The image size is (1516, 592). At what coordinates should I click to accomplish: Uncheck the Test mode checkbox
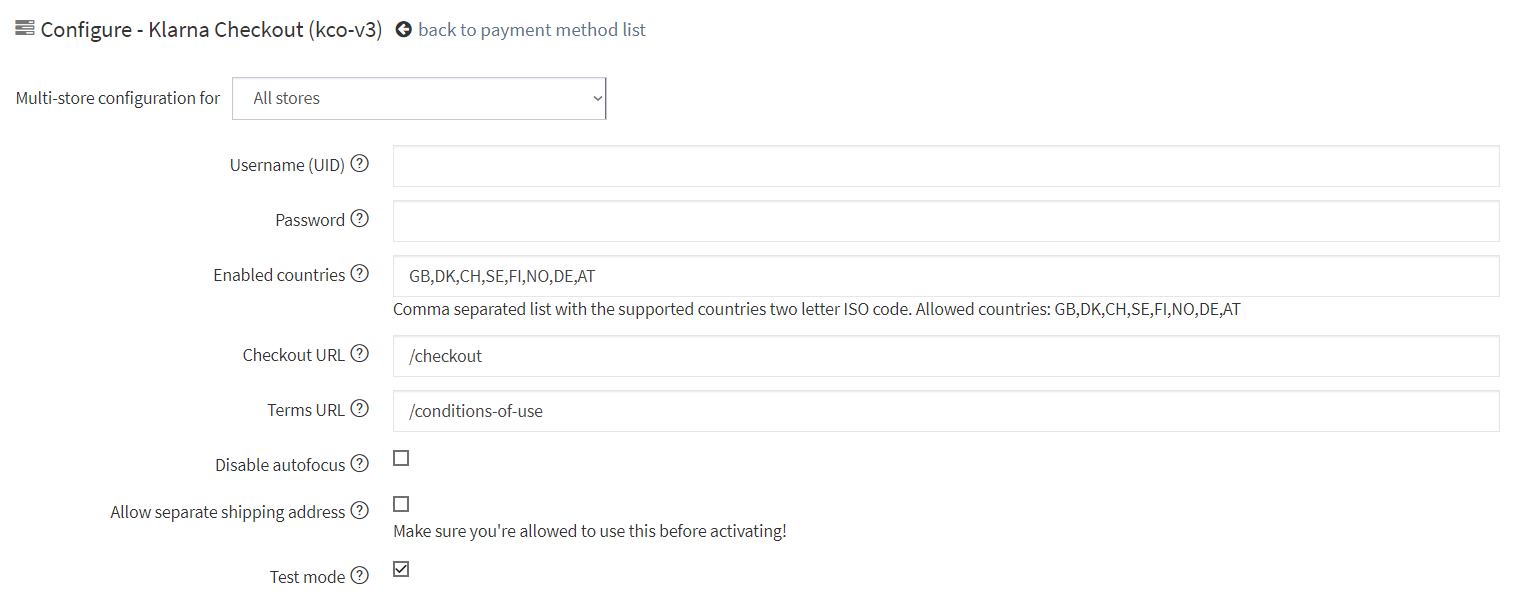401,569
